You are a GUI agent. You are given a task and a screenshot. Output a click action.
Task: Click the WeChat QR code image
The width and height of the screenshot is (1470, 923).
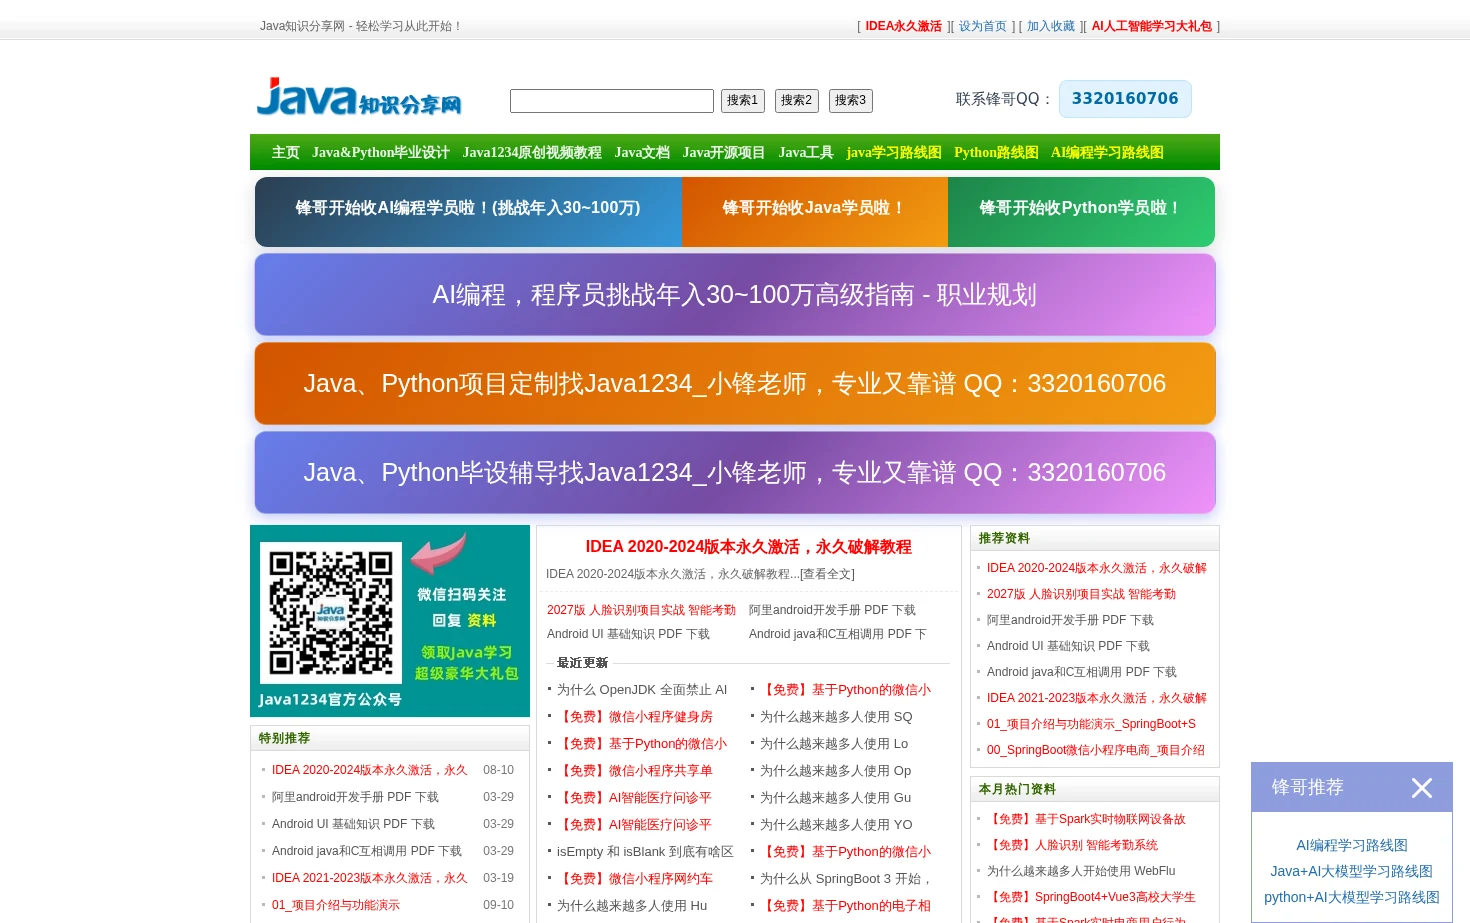pyautogui.click(x=331, y=613)
